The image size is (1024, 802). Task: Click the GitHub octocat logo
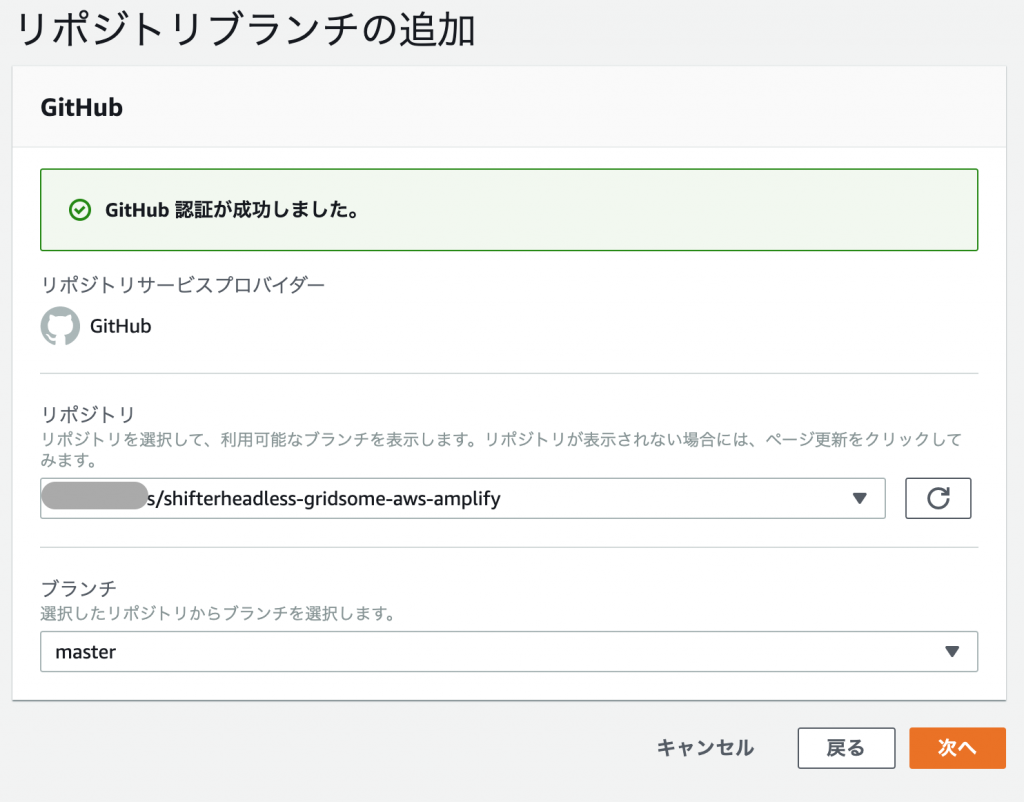pos(60,326)
